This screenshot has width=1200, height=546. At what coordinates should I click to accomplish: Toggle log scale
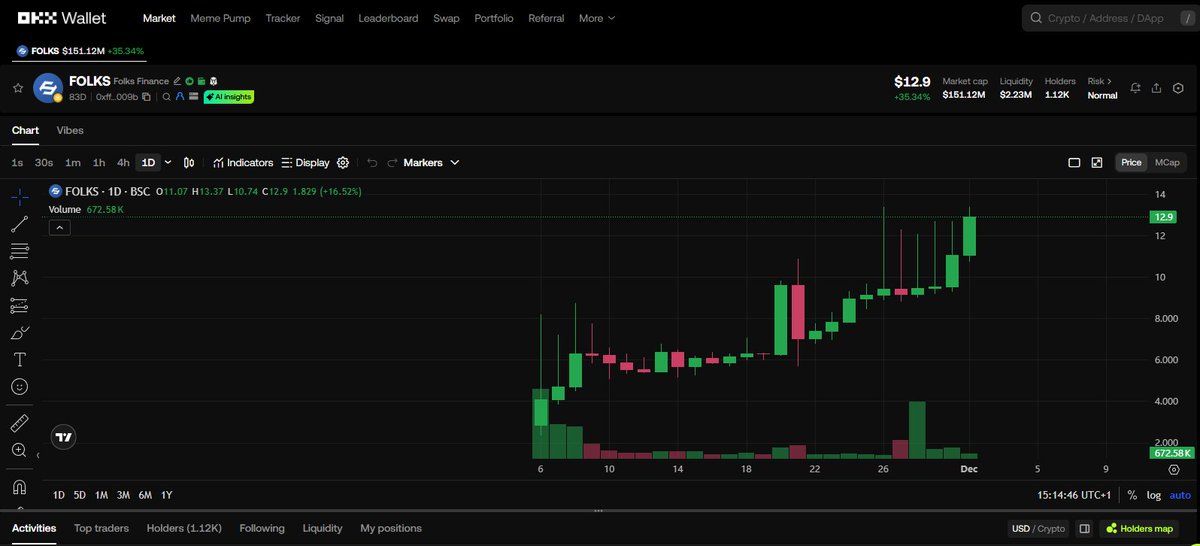click(x=1154, y=495)
